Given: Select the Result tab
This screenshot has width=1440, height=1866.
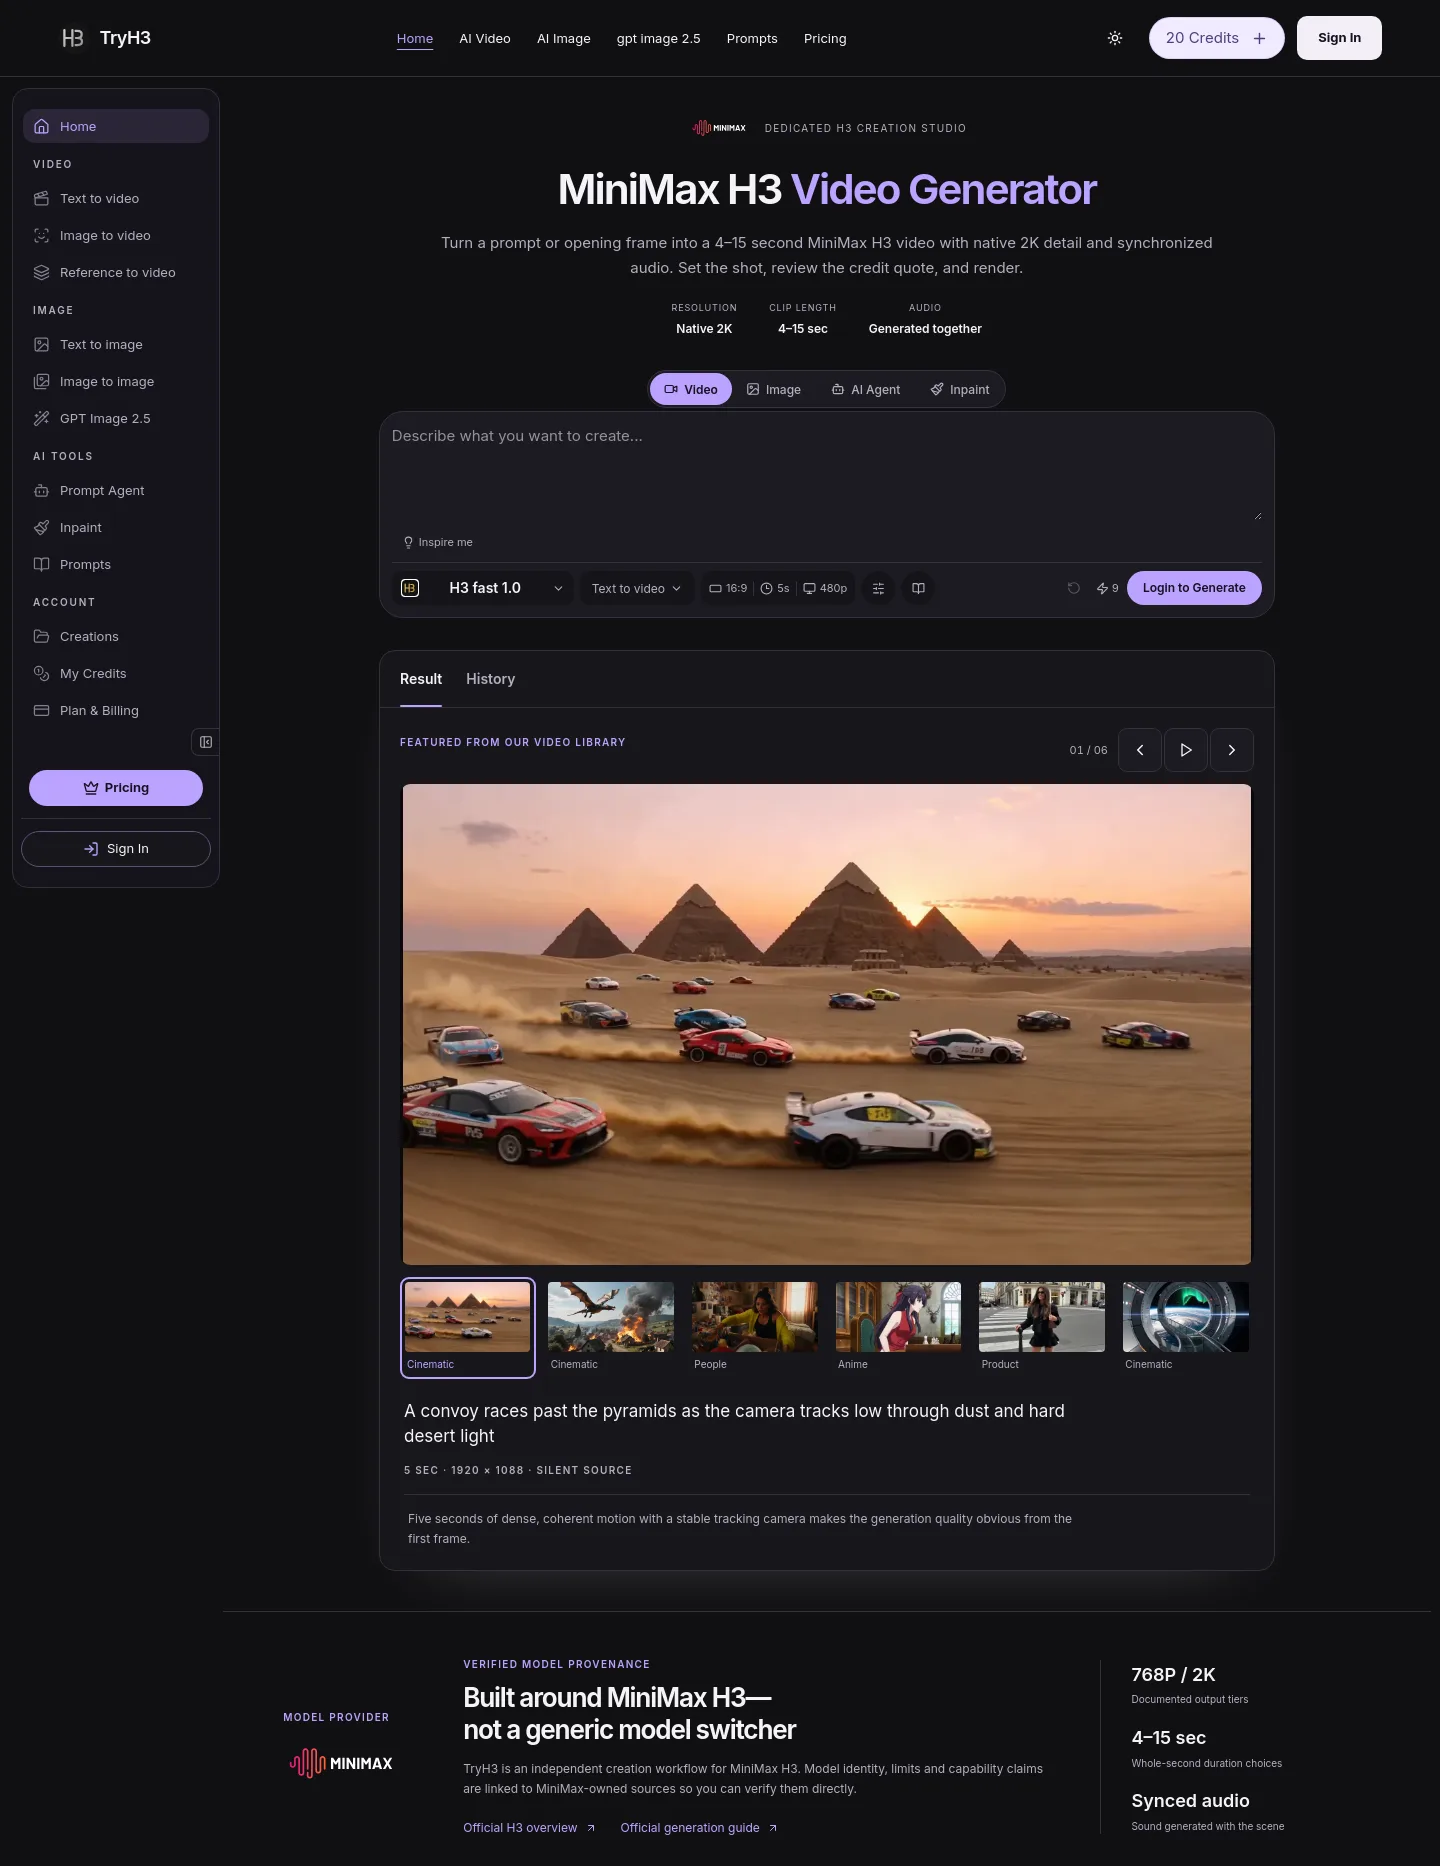Looking at the screenshot, I should 421,679.
